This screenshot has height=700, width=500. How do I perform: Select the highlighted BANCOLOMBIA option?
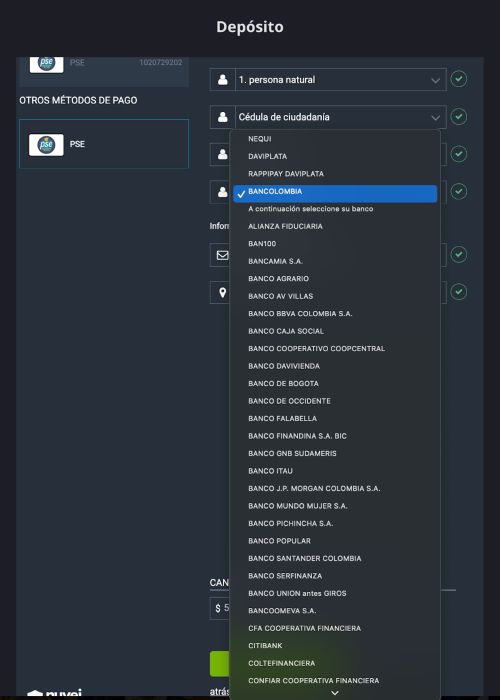335,193
